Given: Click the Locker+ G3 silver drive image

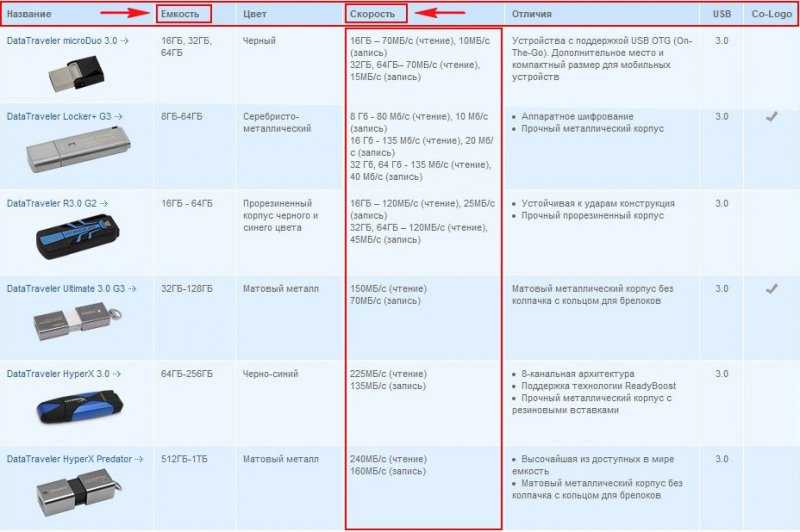Looking at the screenshot, I should 78,150.
